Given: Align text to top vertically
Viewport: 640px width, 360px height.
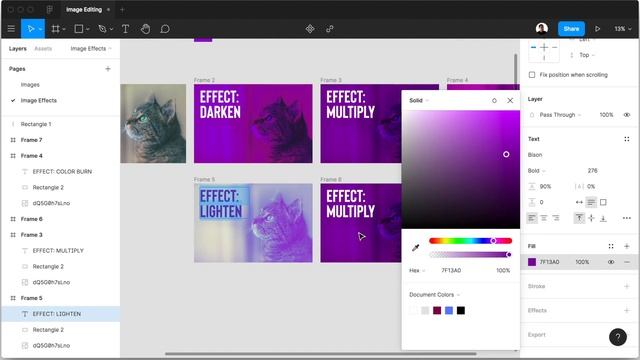Looking at the screenshot, I should 579,218.
